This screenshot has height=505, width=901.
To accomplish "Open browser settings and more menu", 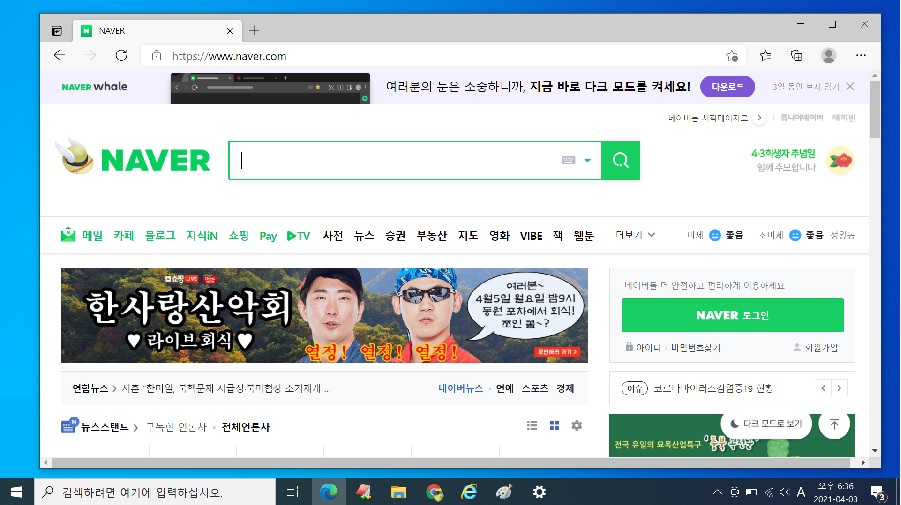I will click(860, 55).
